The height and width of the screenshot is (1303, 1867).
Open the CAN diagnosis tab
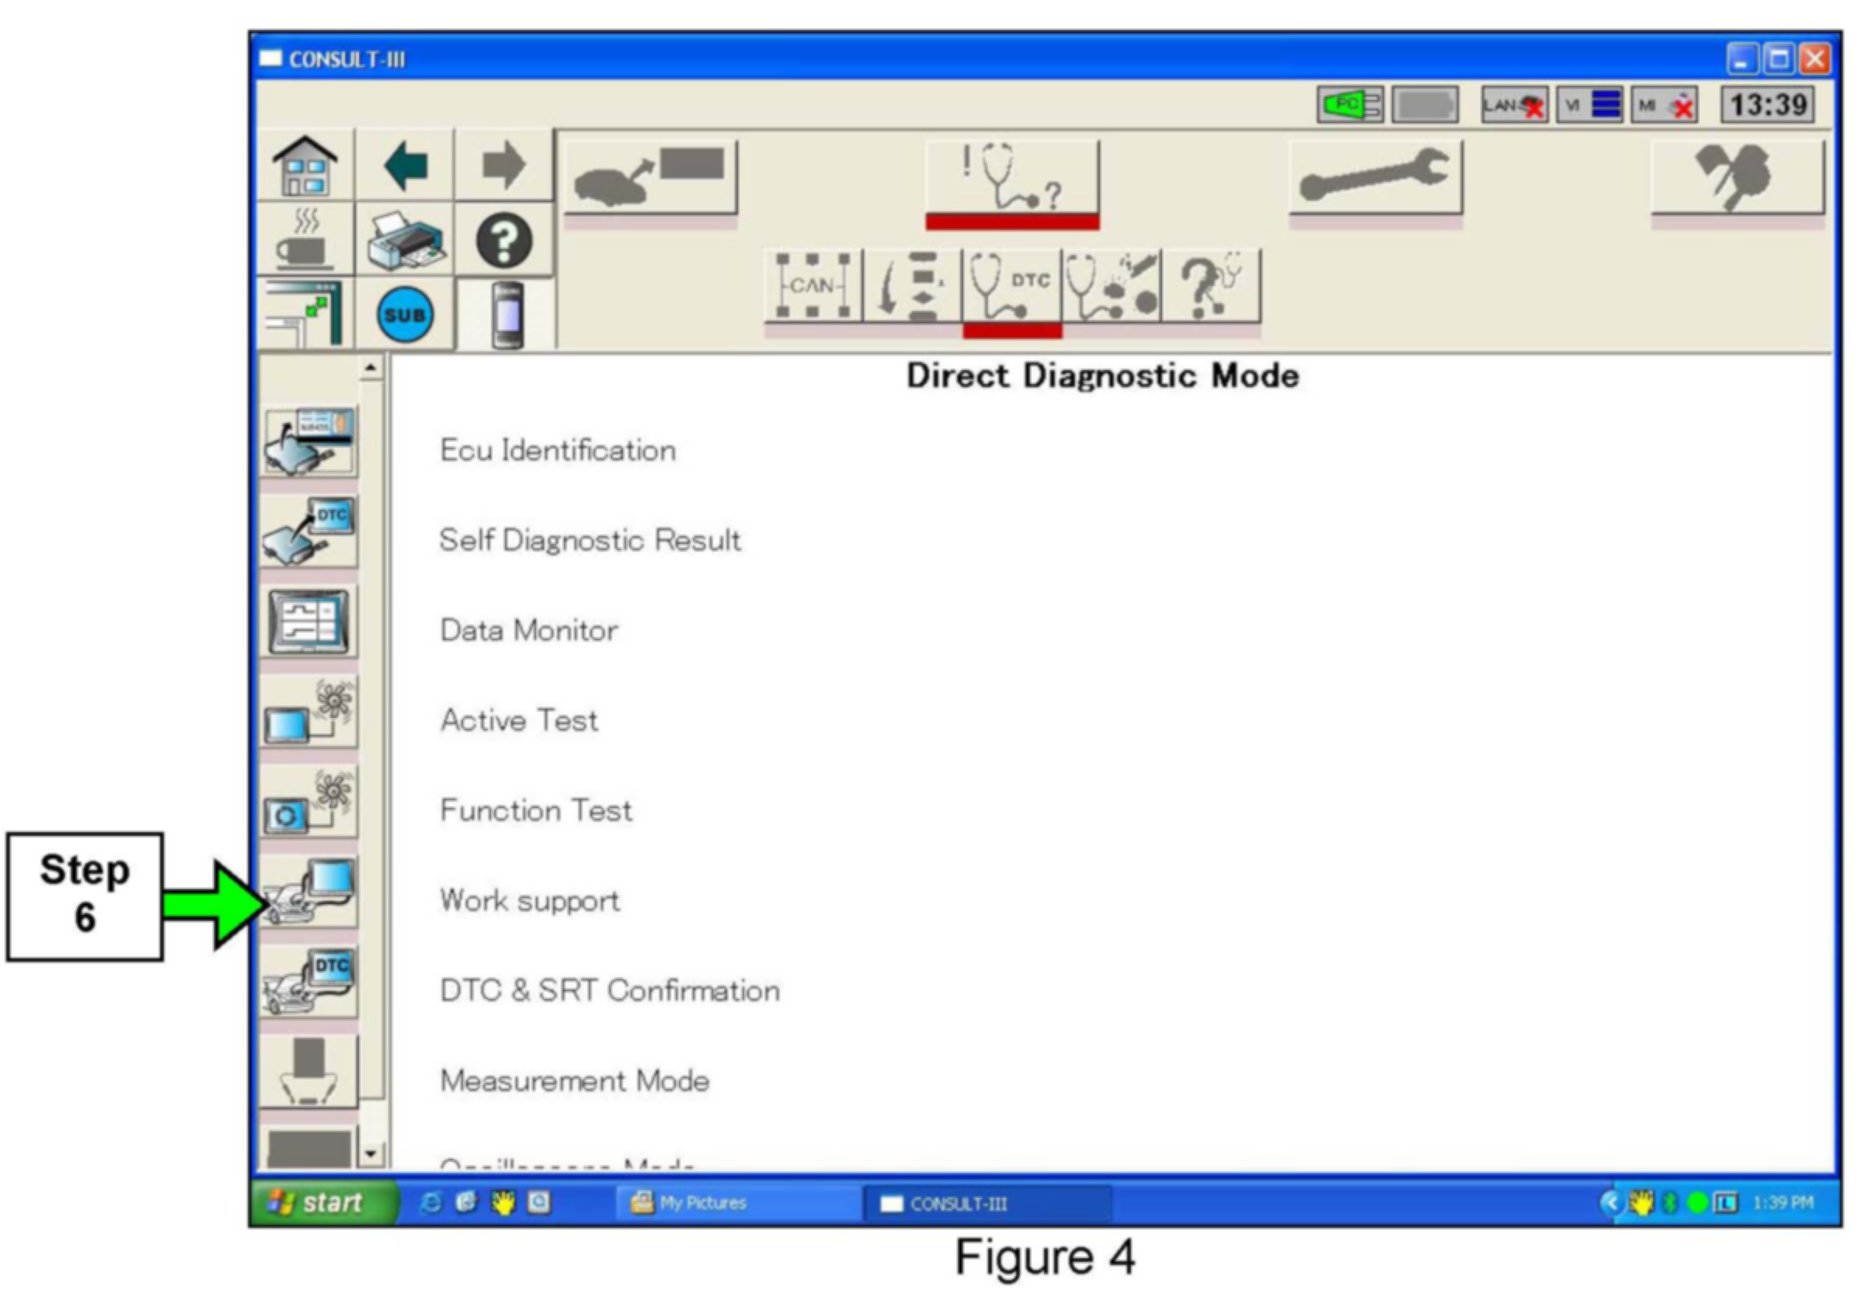[812, 286]
